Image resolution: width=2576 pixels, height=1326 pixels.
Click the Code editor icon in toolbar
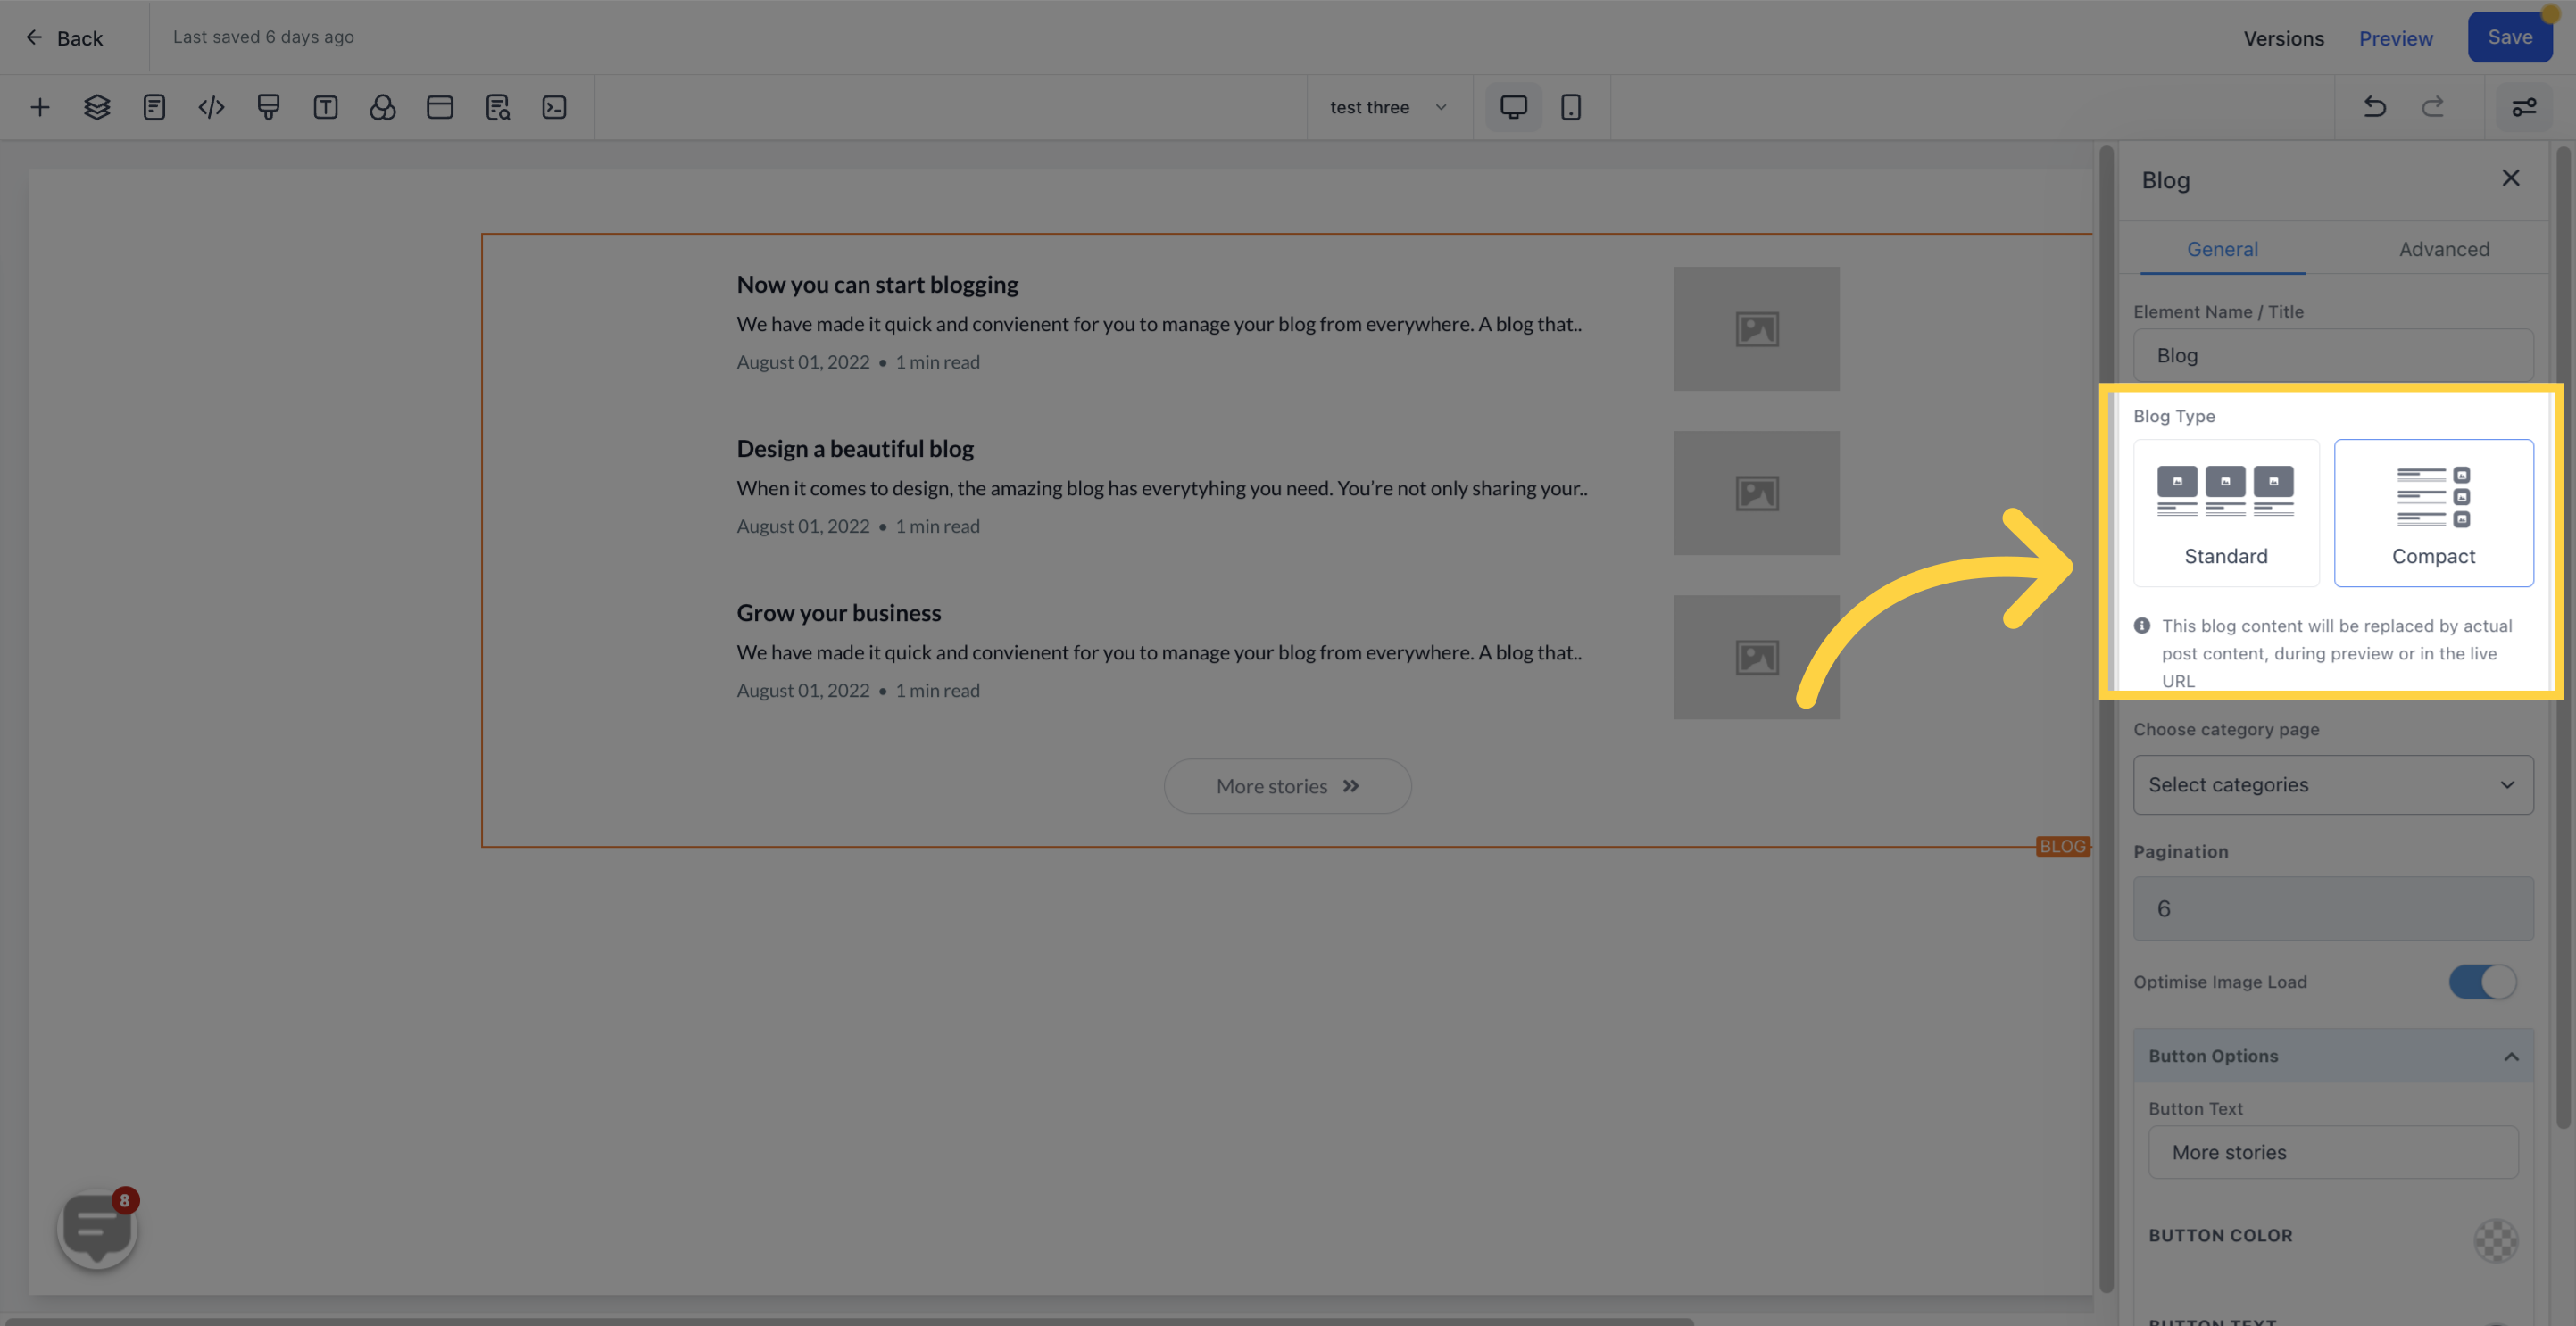(x=210, y=106)
